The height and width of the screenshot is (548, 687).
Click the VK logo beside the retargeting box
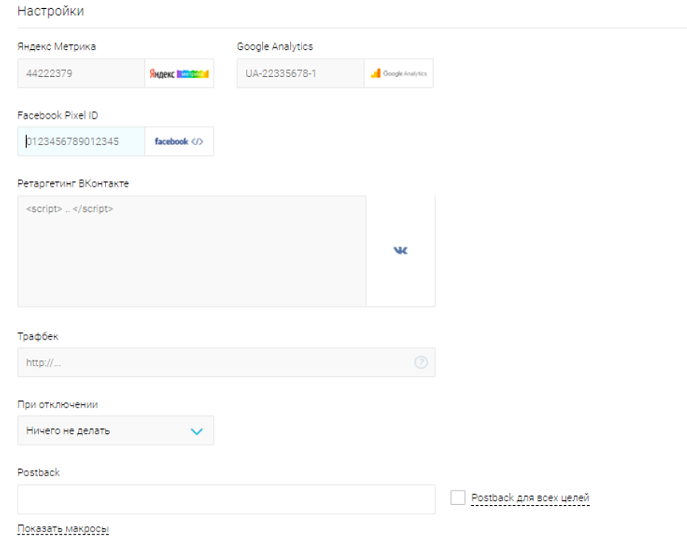pos(400,251)
